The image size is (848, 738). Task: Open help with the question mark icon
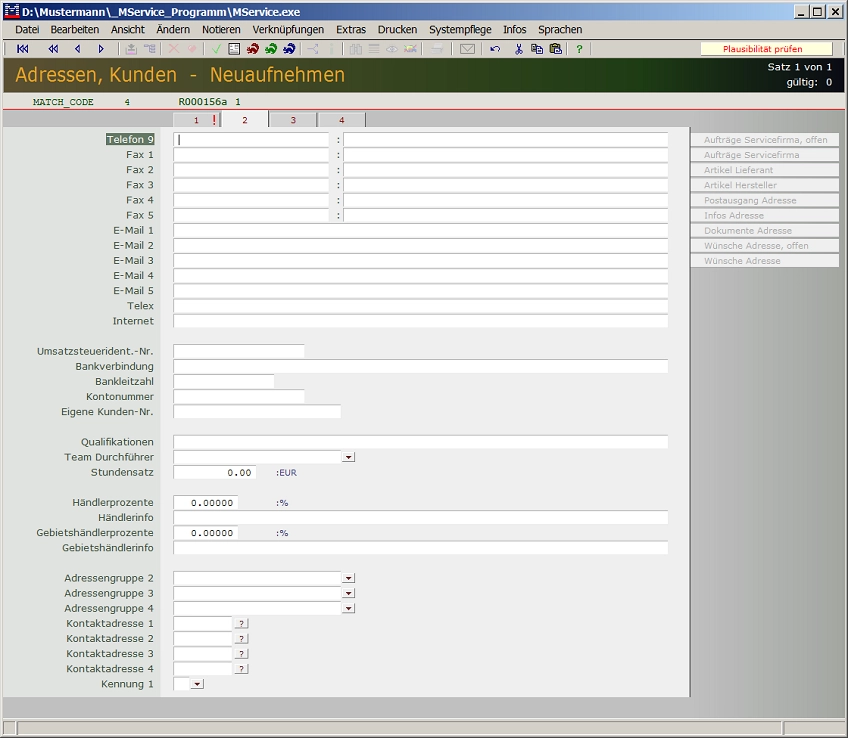[579, 49]
